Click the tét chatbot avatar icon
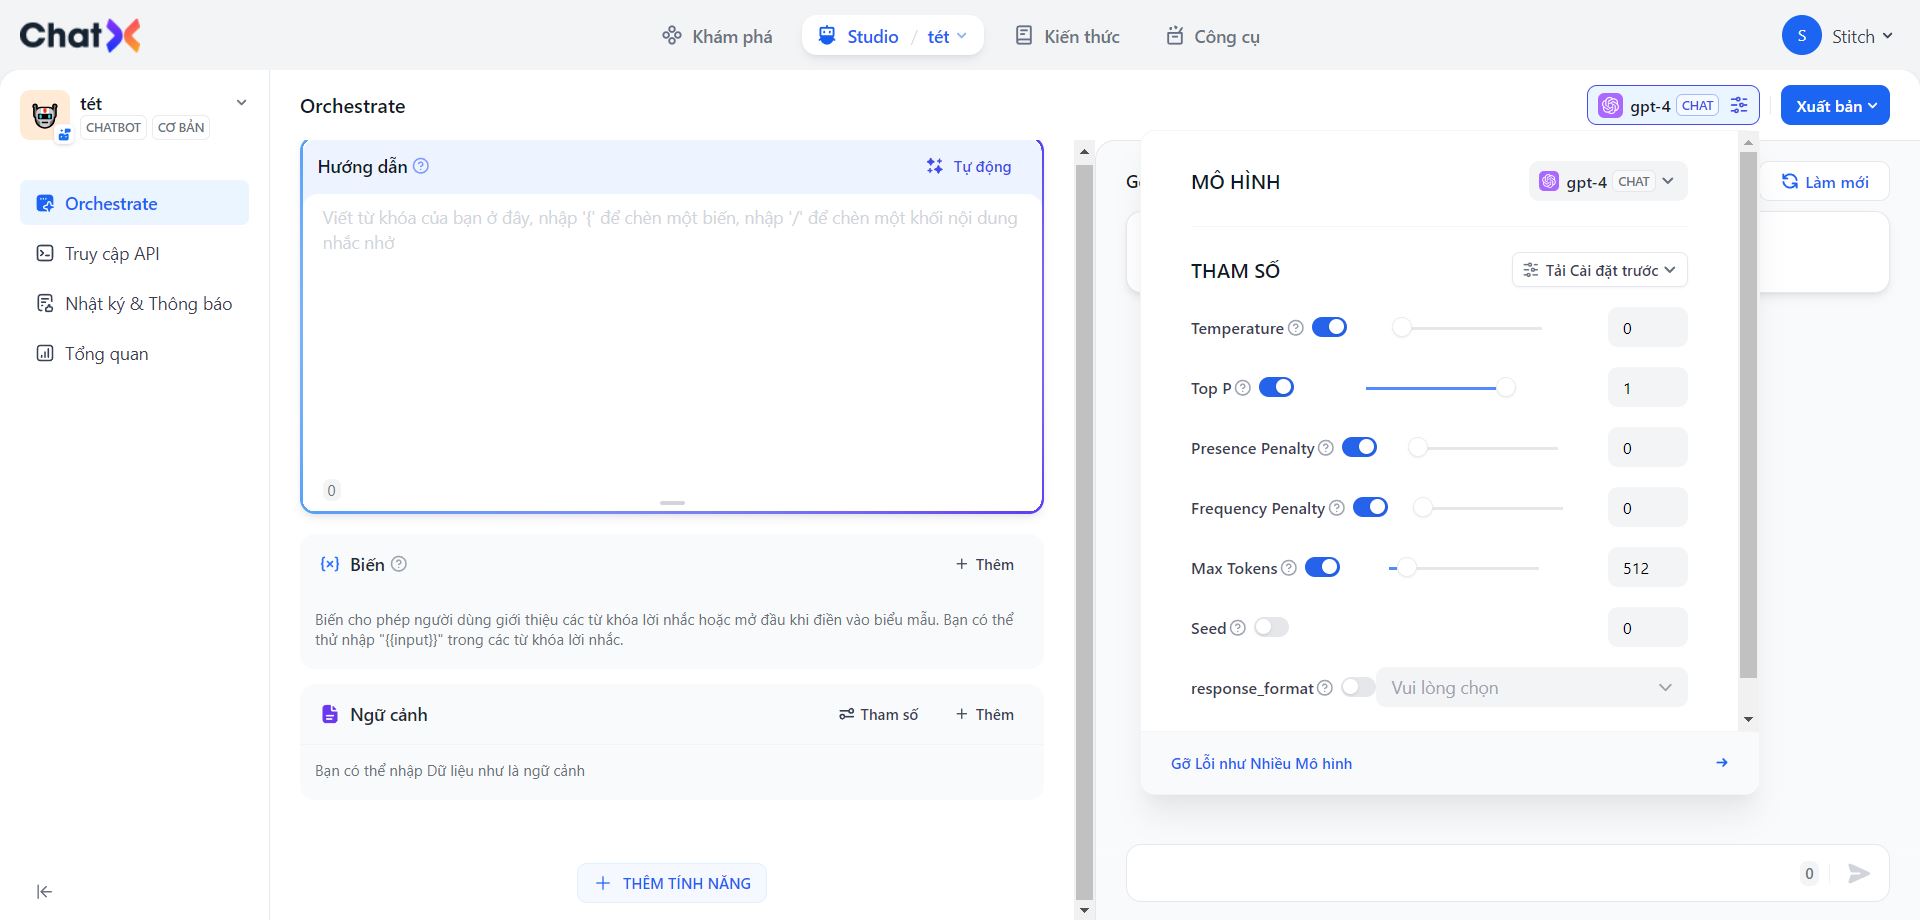This screenshot has height=920, width=1920. (45, 115)
